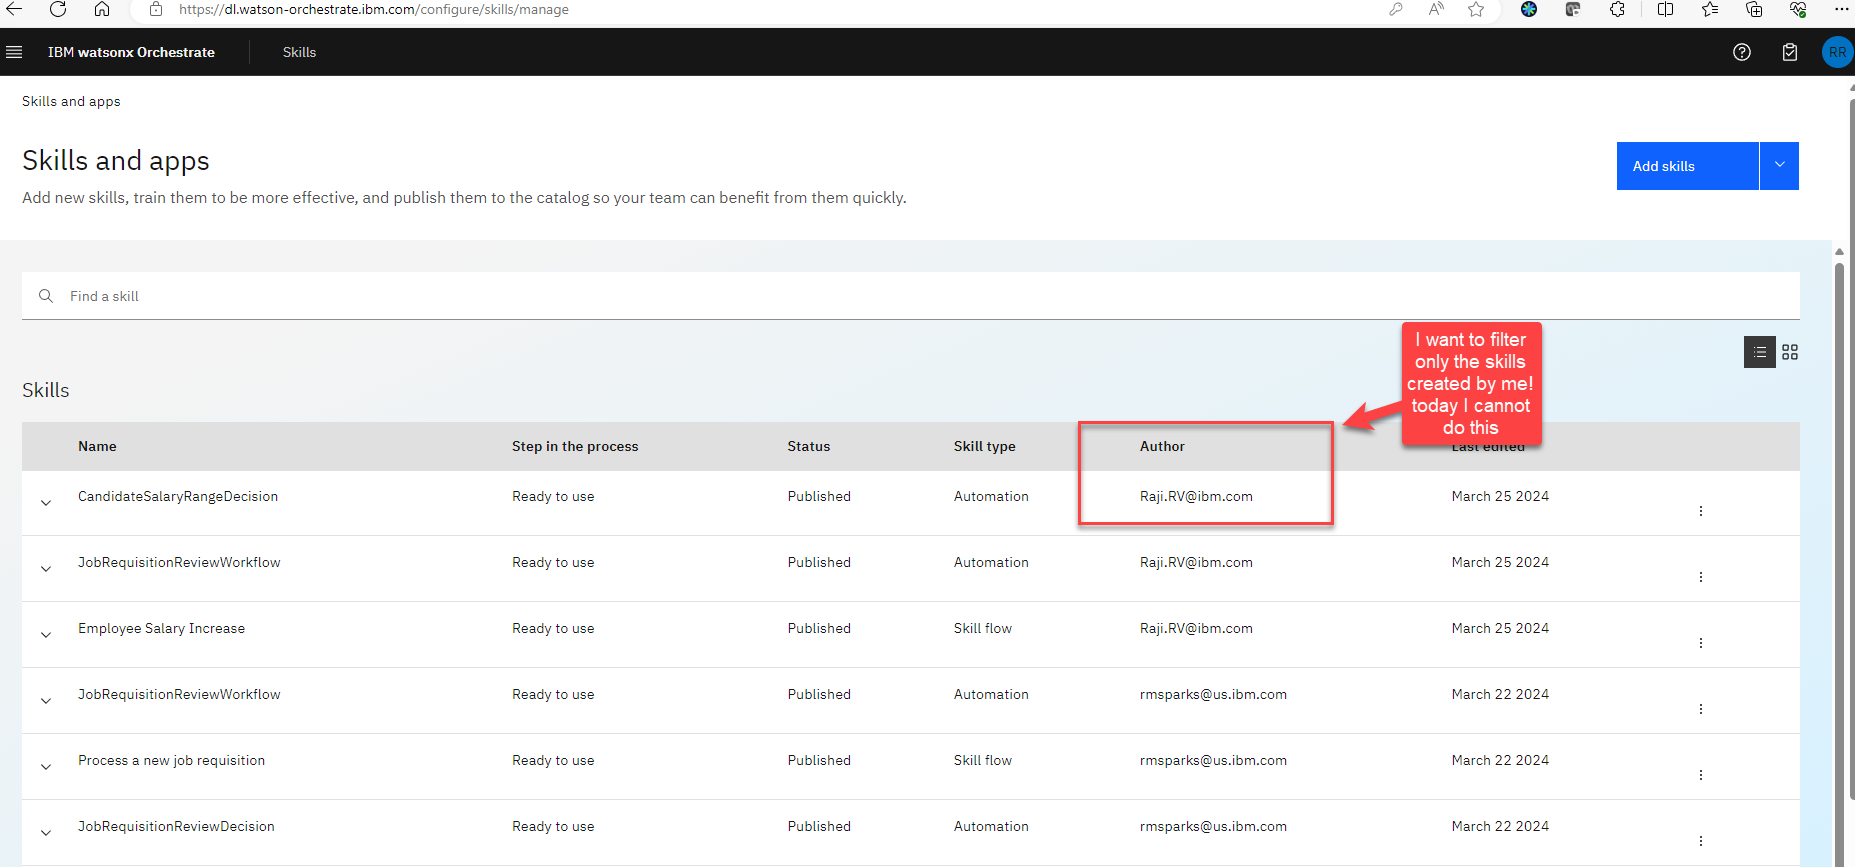1855x867 pixels.
Task: Open overflow menu for Process a new job requisition
Action: pos(1701,775)
